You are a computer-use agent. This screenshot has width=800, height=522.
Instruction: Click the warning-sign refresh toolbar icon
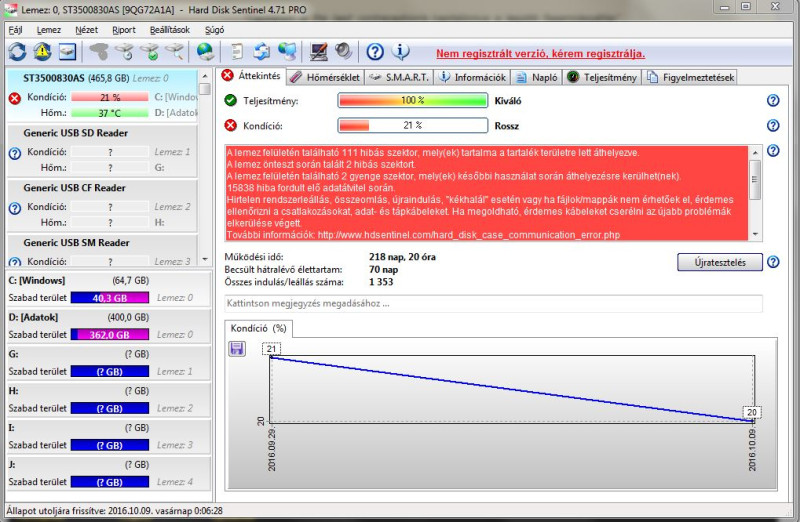pyautogui.click(x=42, y=52)
